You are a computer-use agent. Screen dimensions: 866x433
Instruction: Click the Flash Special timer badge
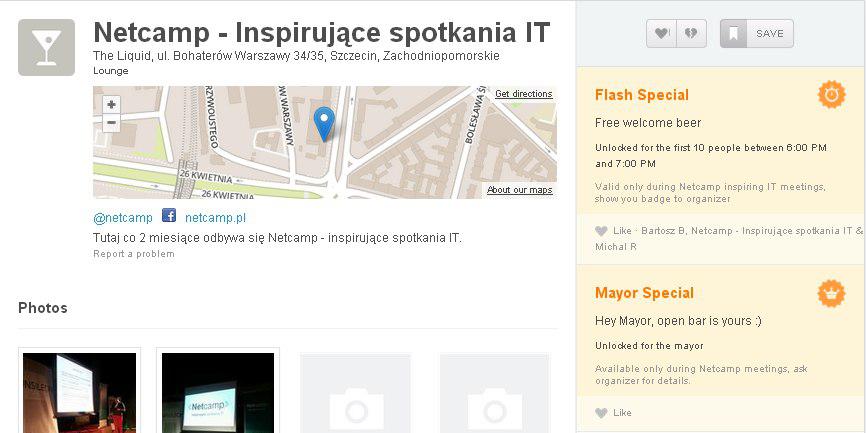[x=831, y=95]
